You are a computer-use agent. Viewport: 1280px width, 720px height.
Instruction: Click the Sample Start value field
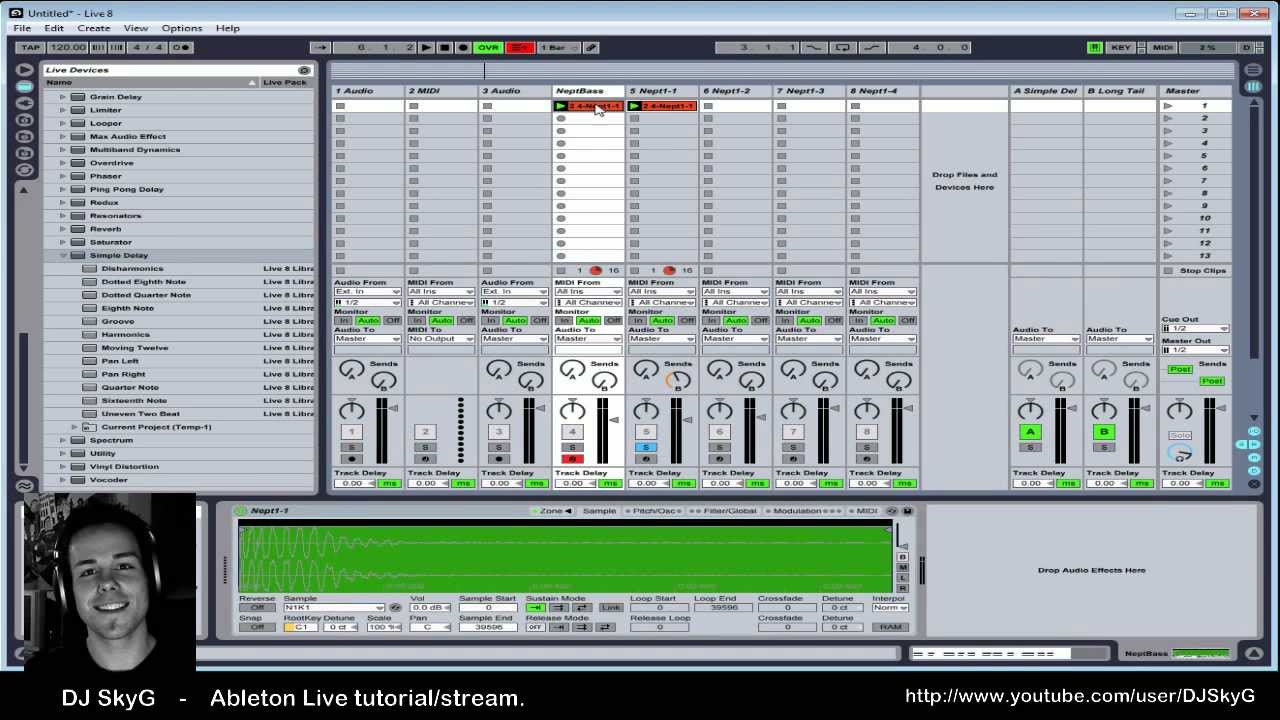click(489, 608)
